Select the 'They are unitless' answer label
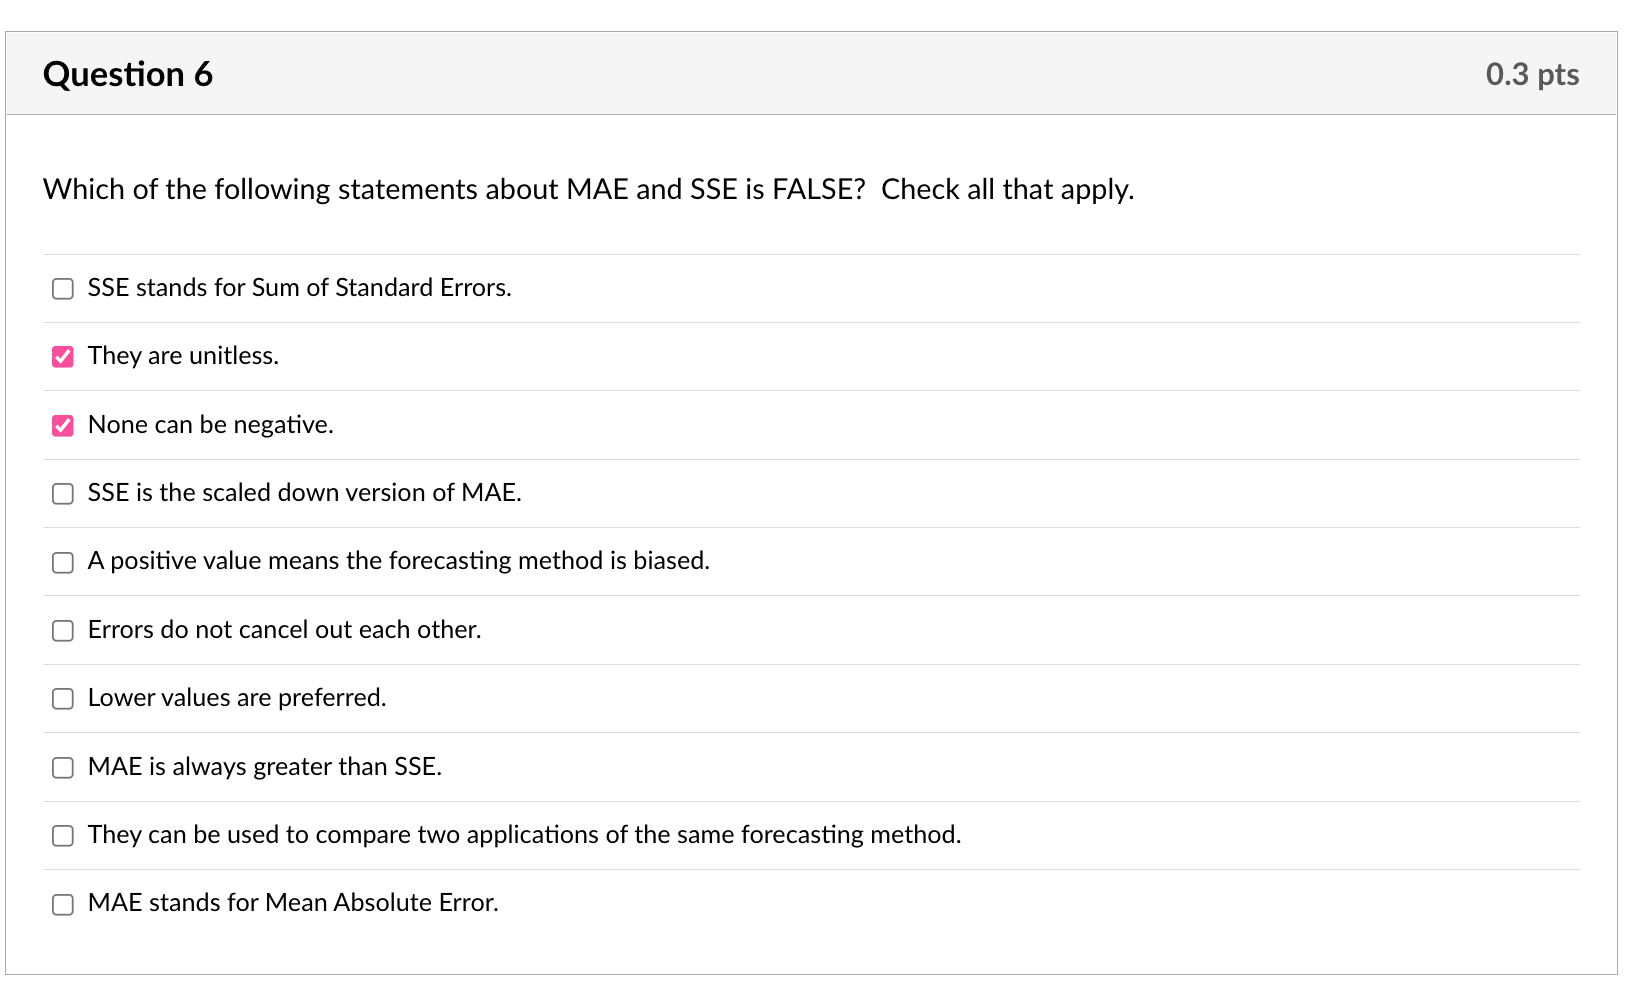Screen dimensions: 1647x989 [x=183, y=356]
